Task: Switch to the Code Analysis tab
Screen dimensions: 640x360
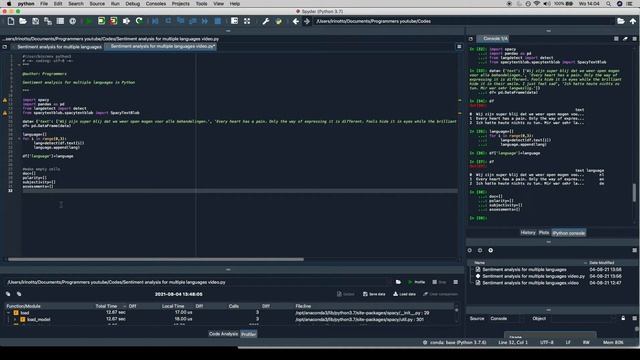Action: coord(223,334)
